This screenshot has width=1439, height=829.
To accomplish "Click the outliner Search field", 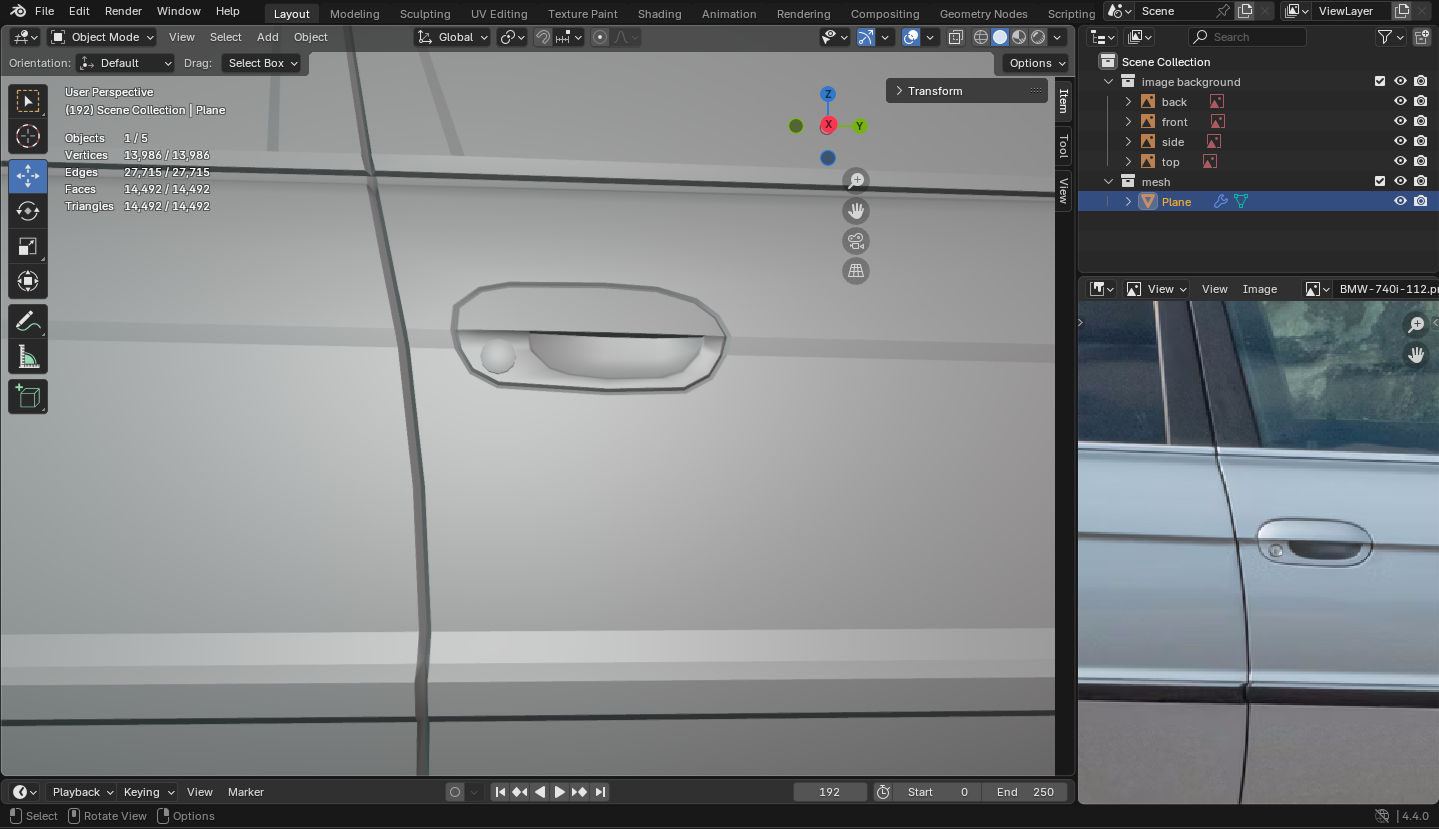I will [x=1247, y=37].
